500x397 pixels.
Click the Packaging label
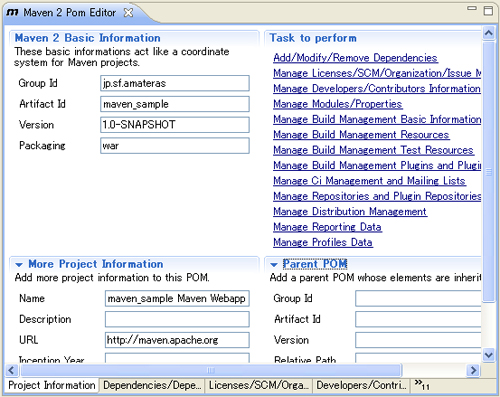[42, 146]
